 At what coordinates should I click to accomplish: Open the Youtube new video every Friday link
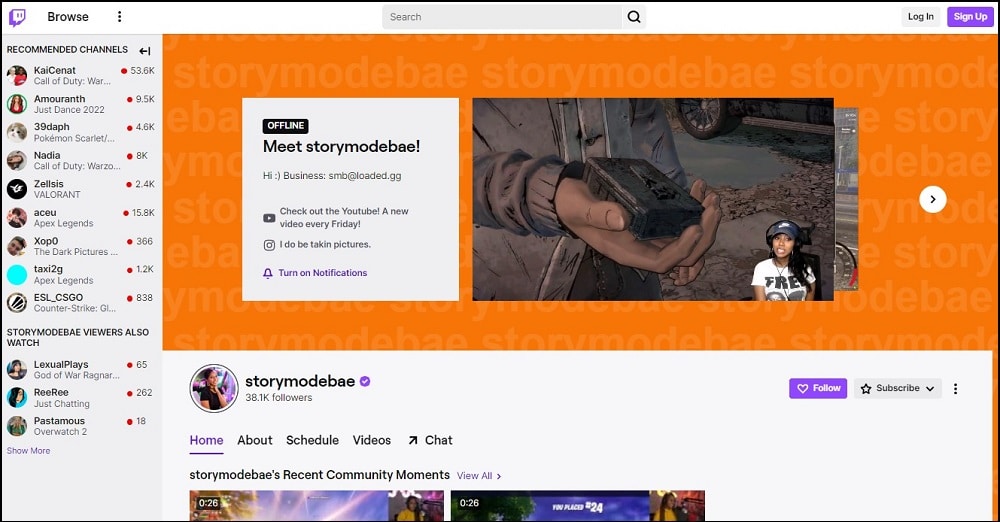(x=344, y=218)
